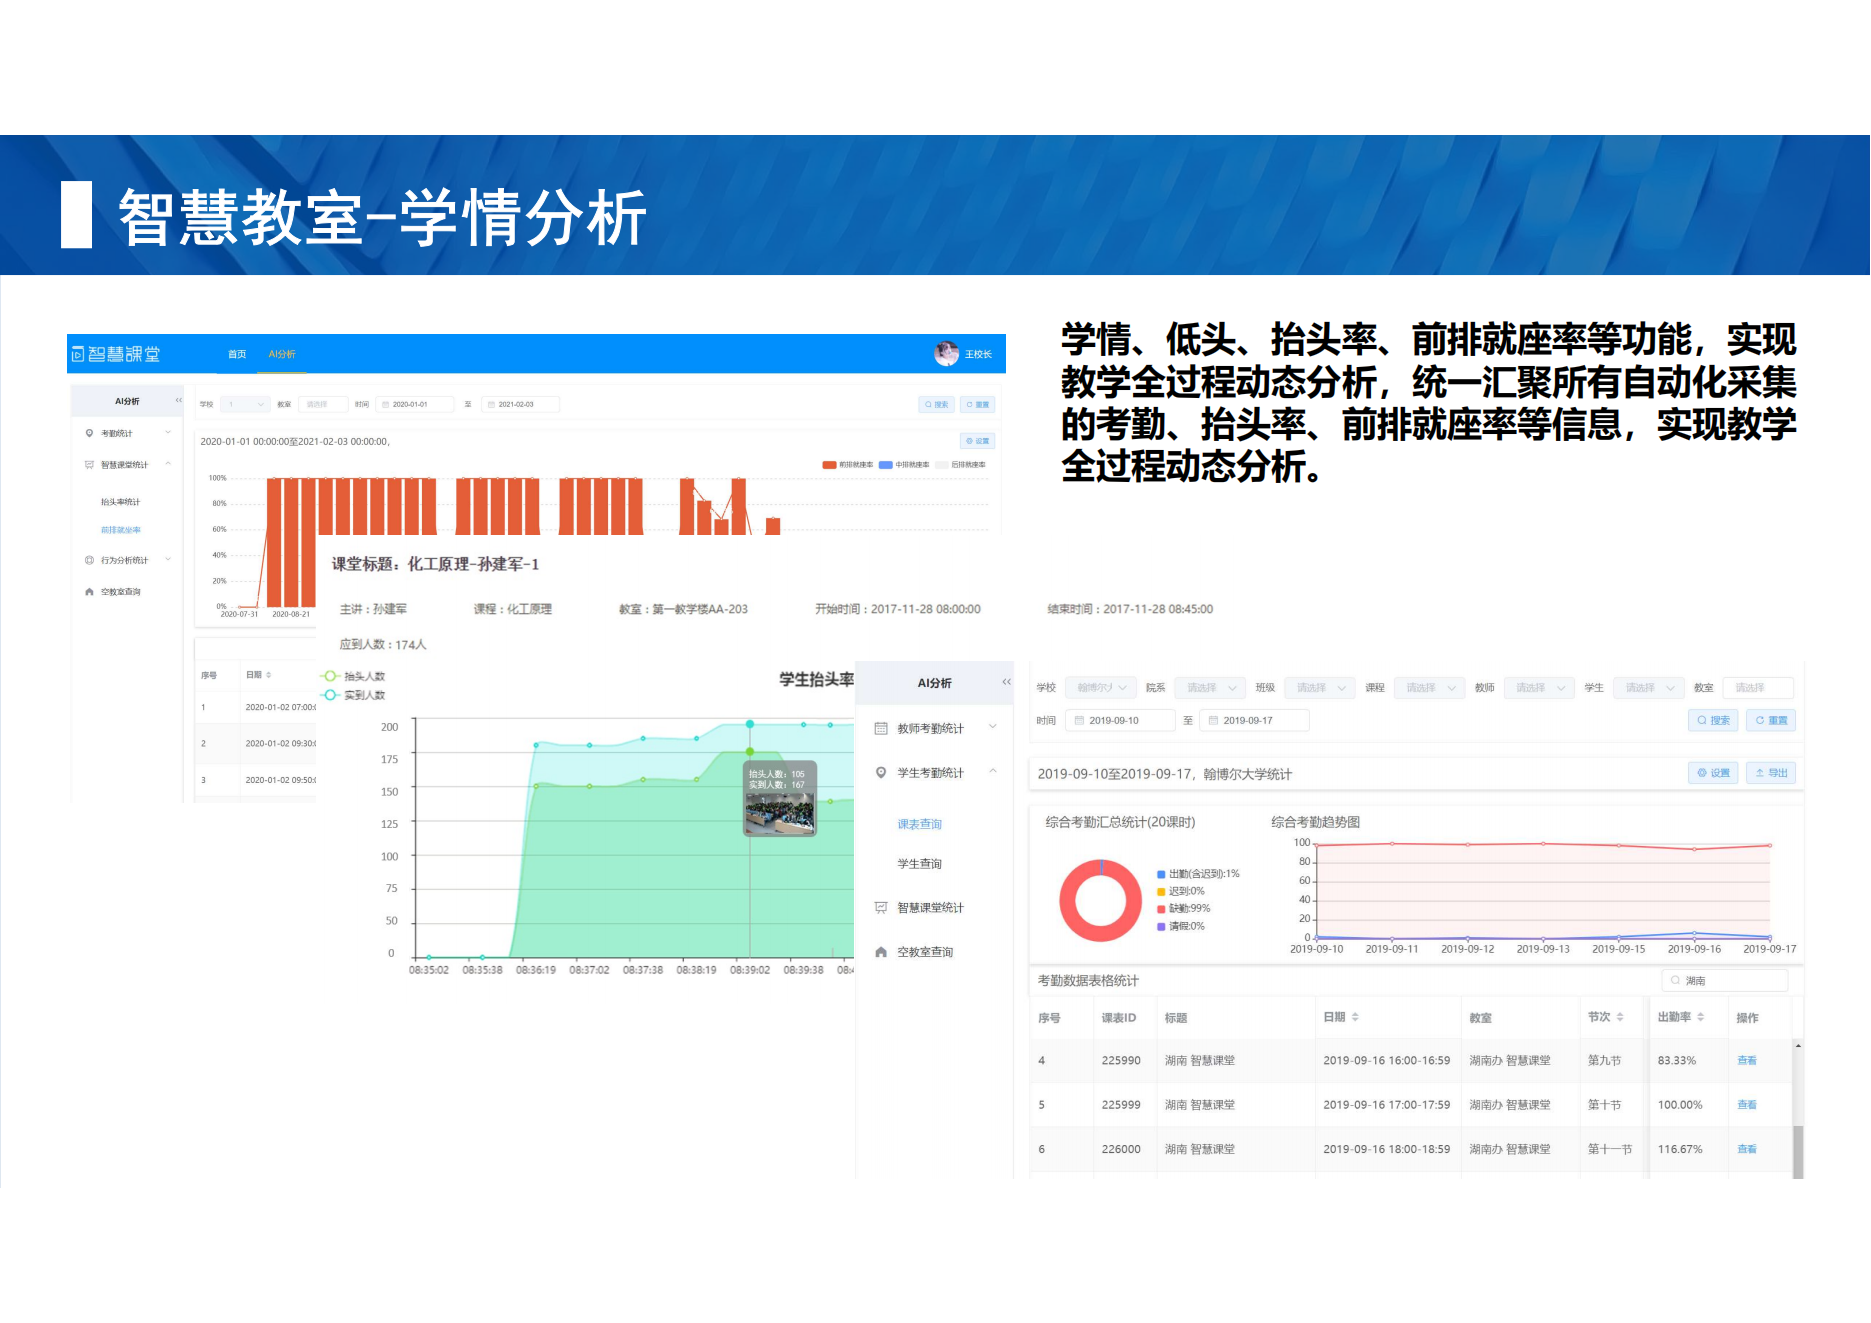Sort table by 日期 column arrows

click(x=1355, y=1017)
